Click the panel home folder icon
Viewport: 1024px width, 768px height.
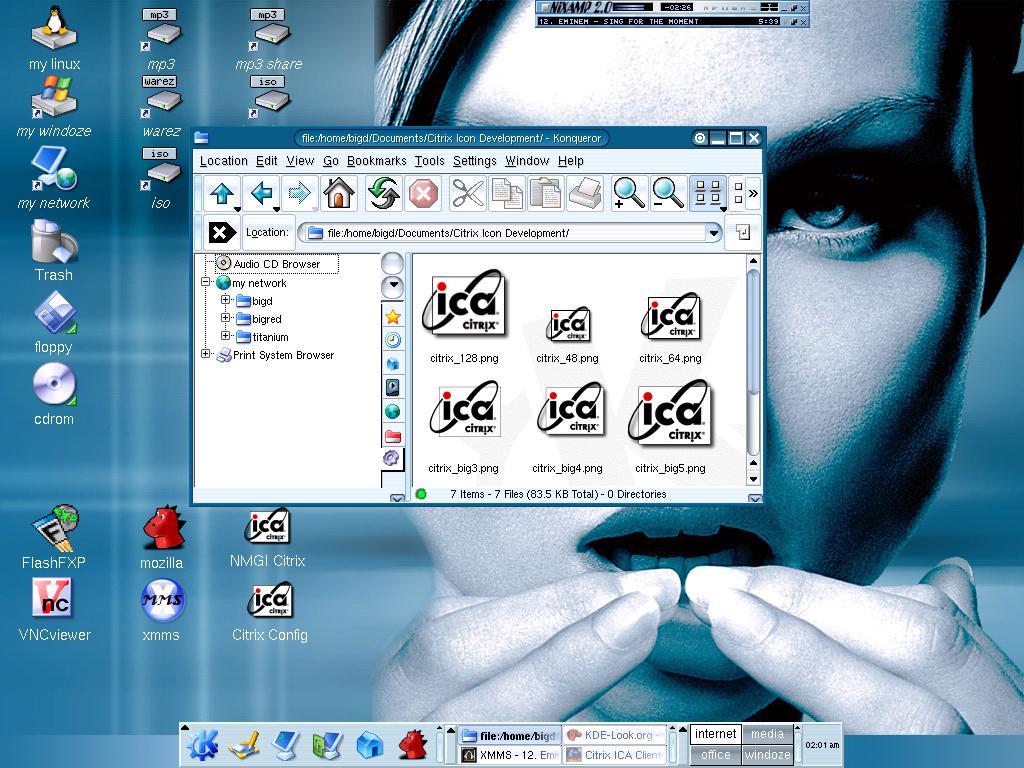[370, 744]
